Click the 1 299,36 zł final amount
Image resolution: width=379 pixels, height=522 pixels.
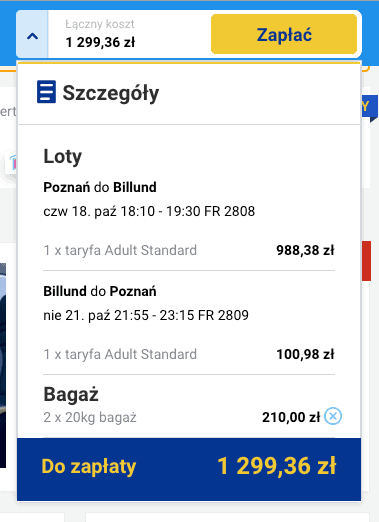pos(277,466)
